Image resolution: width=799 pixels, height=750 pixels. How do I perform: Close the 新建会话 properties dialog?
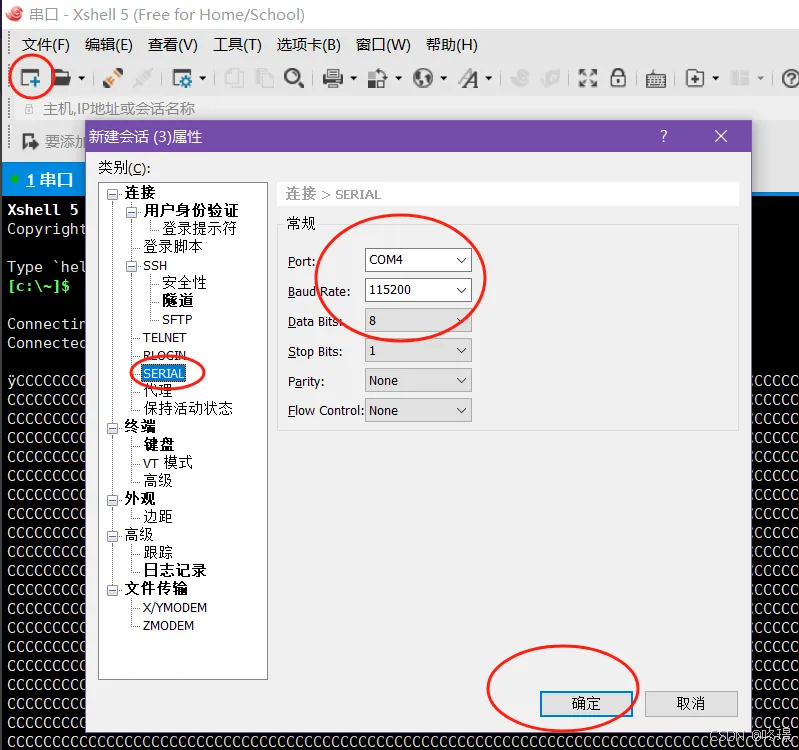click(x=721, y=136)
